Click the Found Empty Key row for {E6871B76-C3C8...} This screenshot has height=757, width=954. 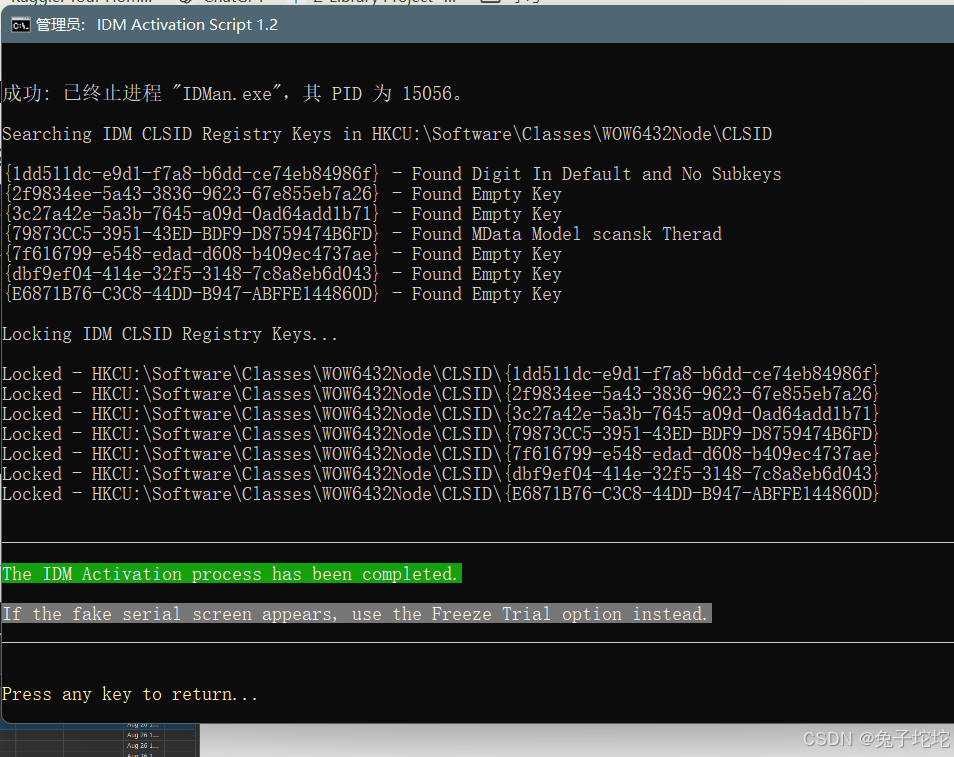[x=282, y=295]
